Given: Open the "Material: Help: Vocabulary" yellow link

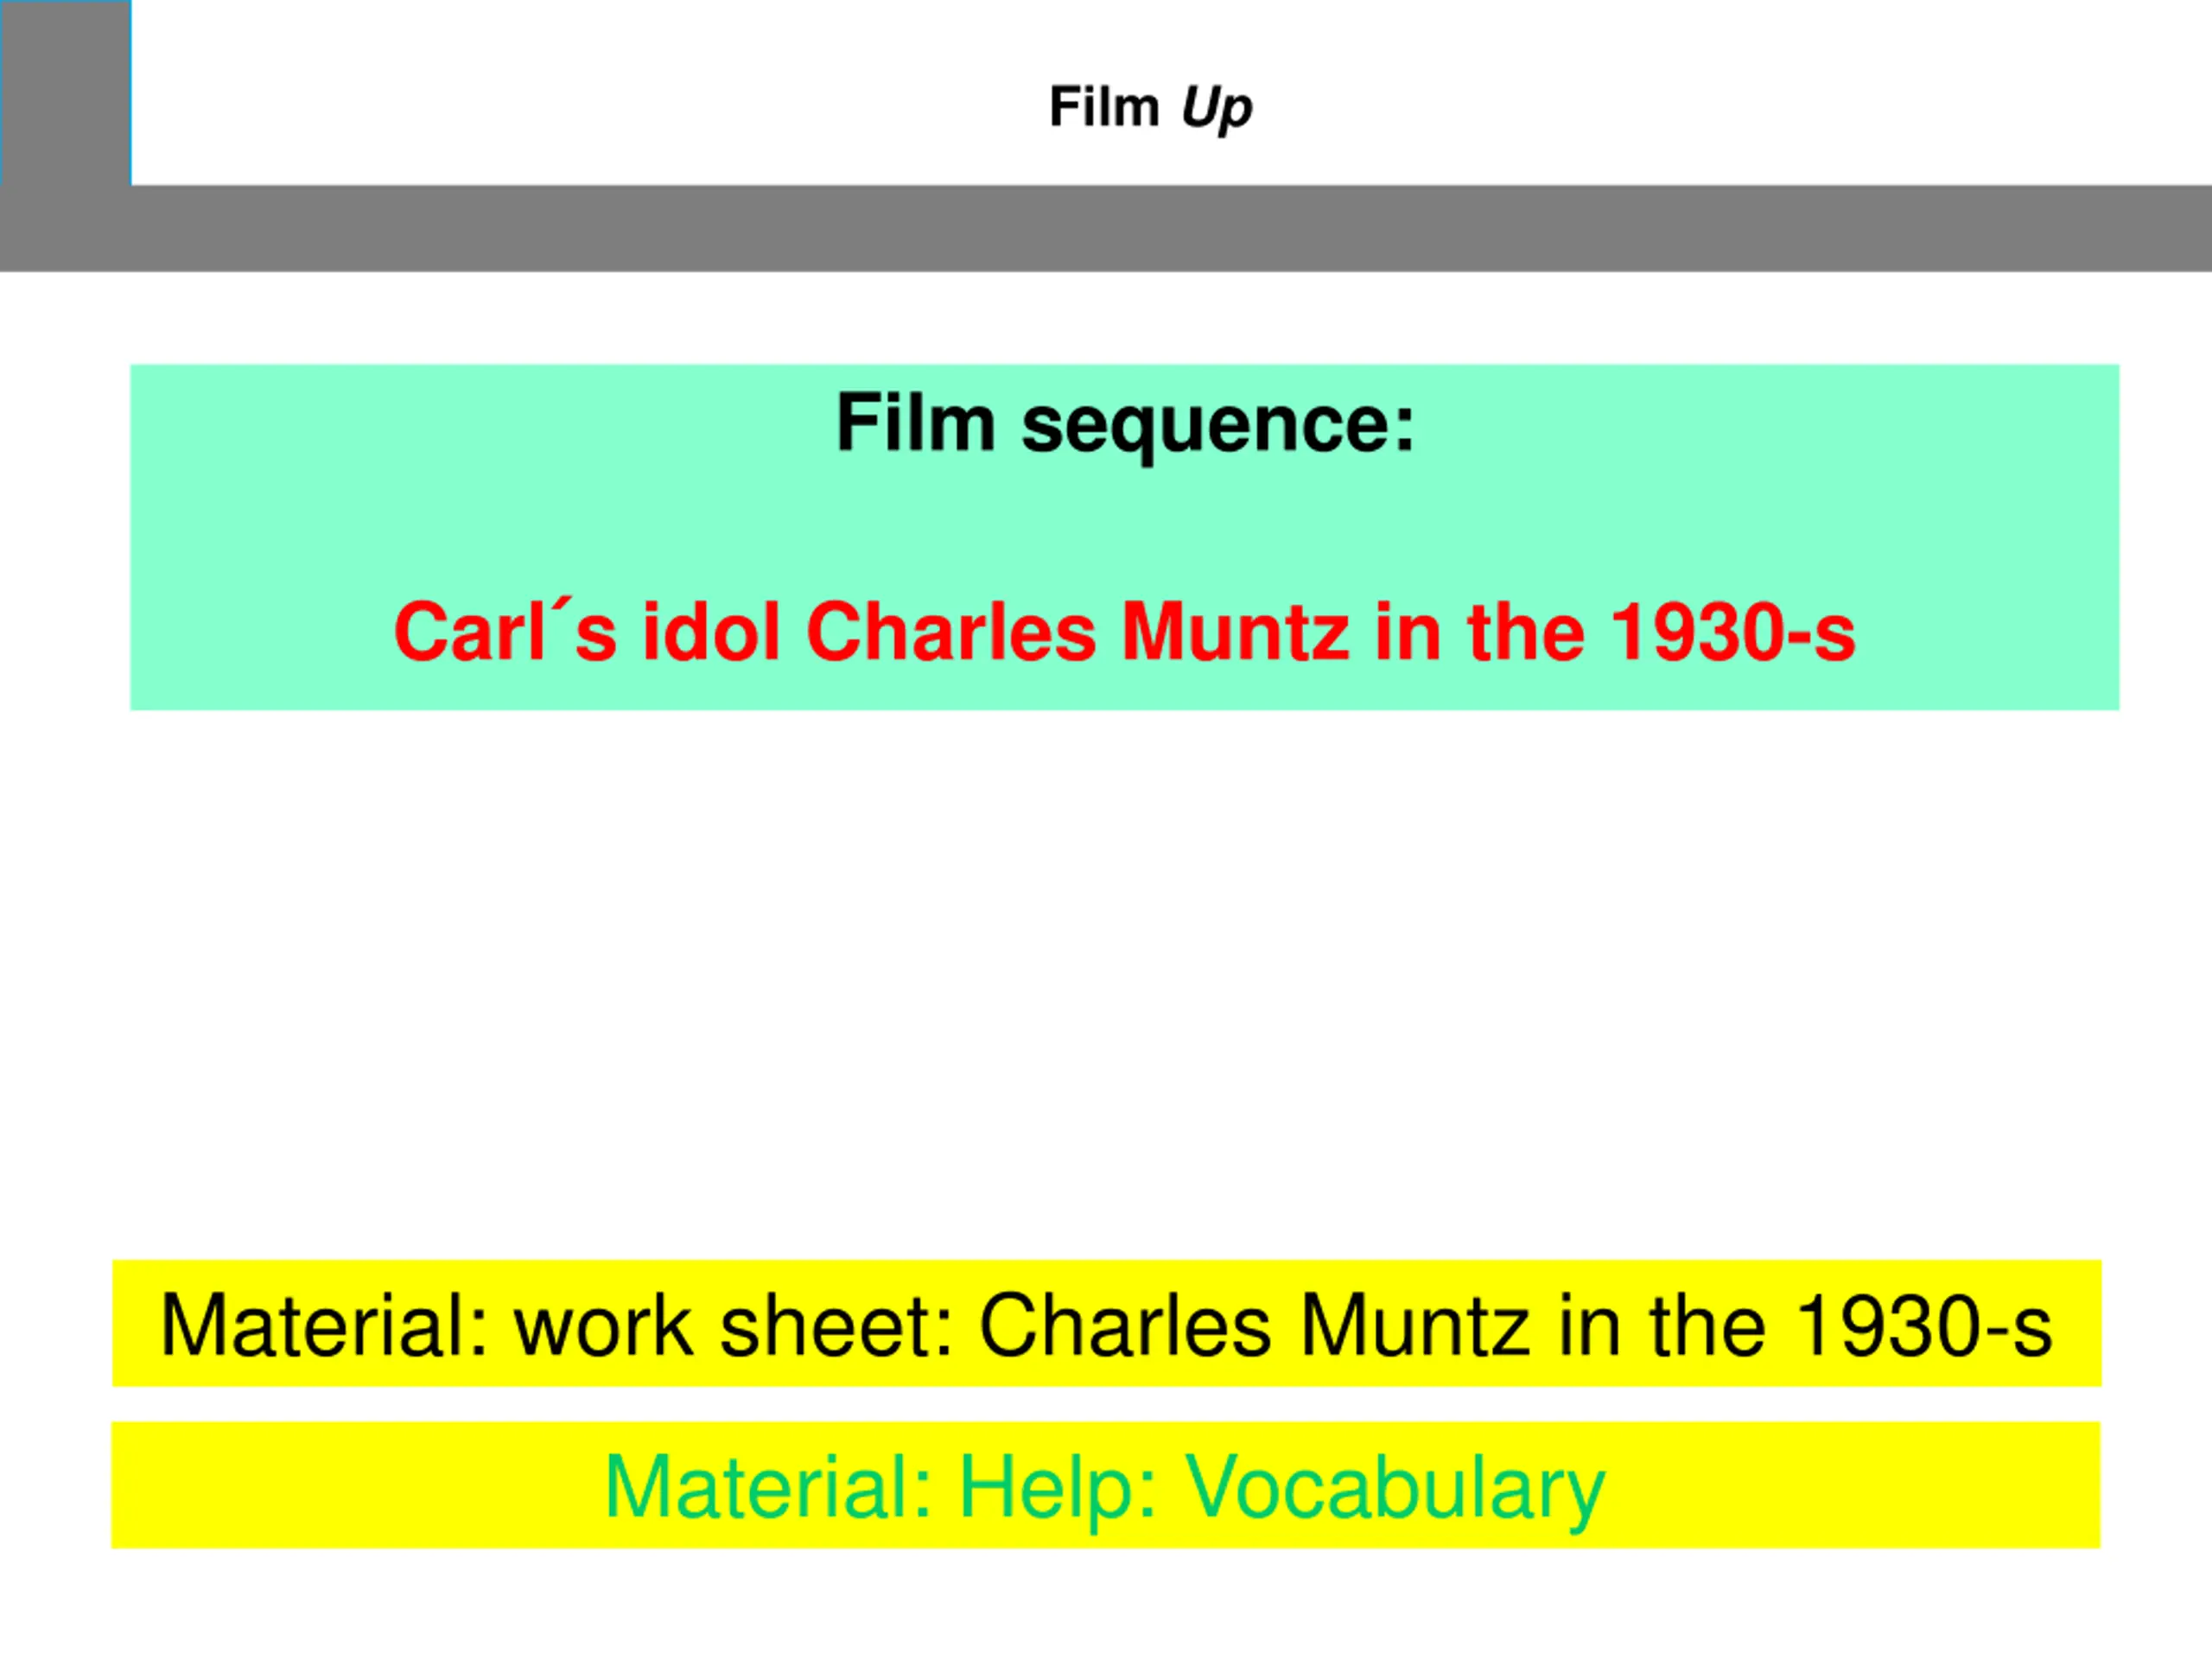Looking at the screenshot, I should [x=1106, y=1485].
